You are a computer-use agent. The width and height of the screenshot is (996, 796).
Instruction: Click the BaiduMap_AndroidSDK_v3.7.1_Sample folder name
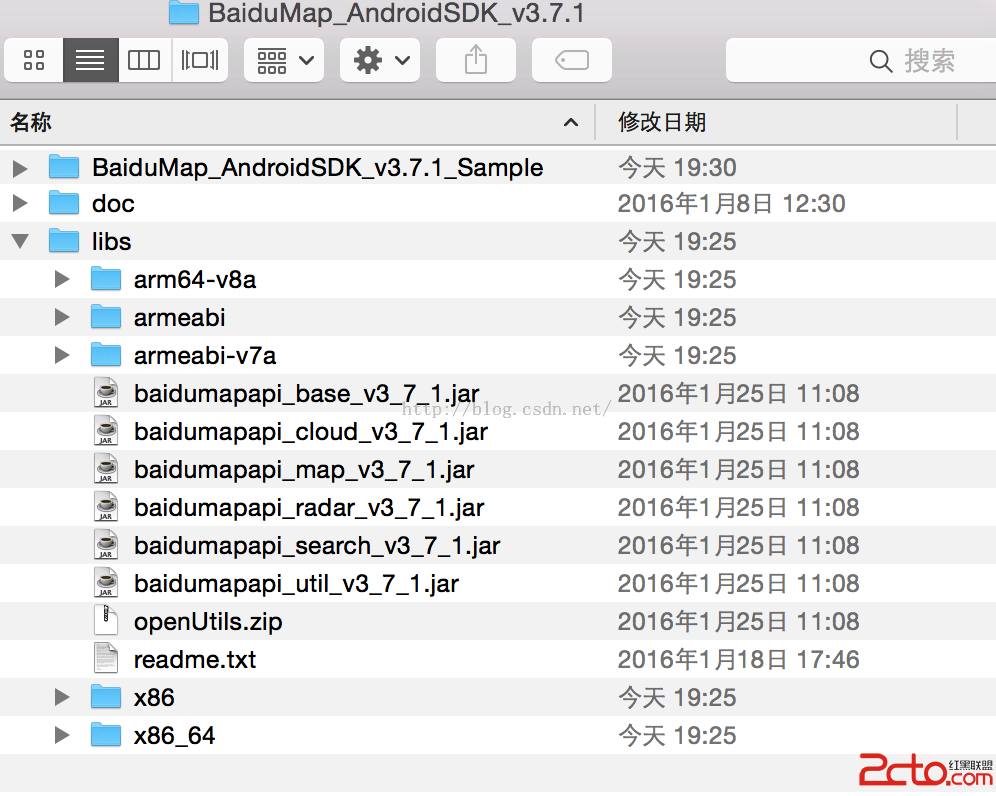pos(318,168)
